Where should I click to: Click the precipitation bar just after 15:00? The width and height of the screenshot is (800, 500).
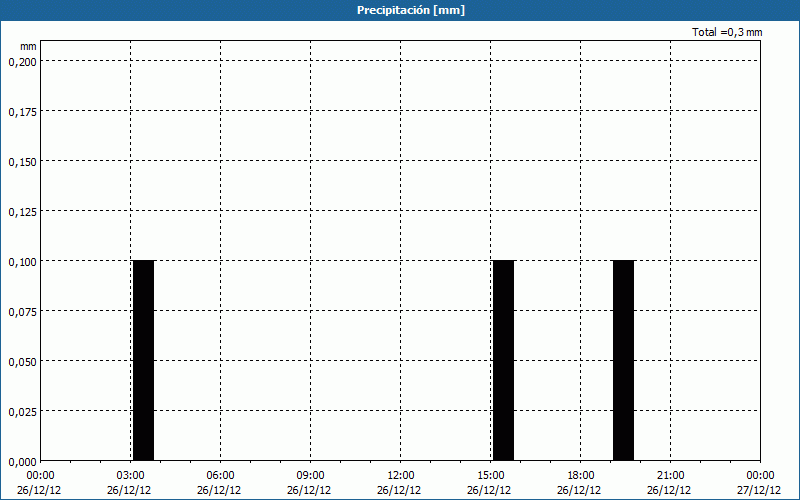pos(504,360)
